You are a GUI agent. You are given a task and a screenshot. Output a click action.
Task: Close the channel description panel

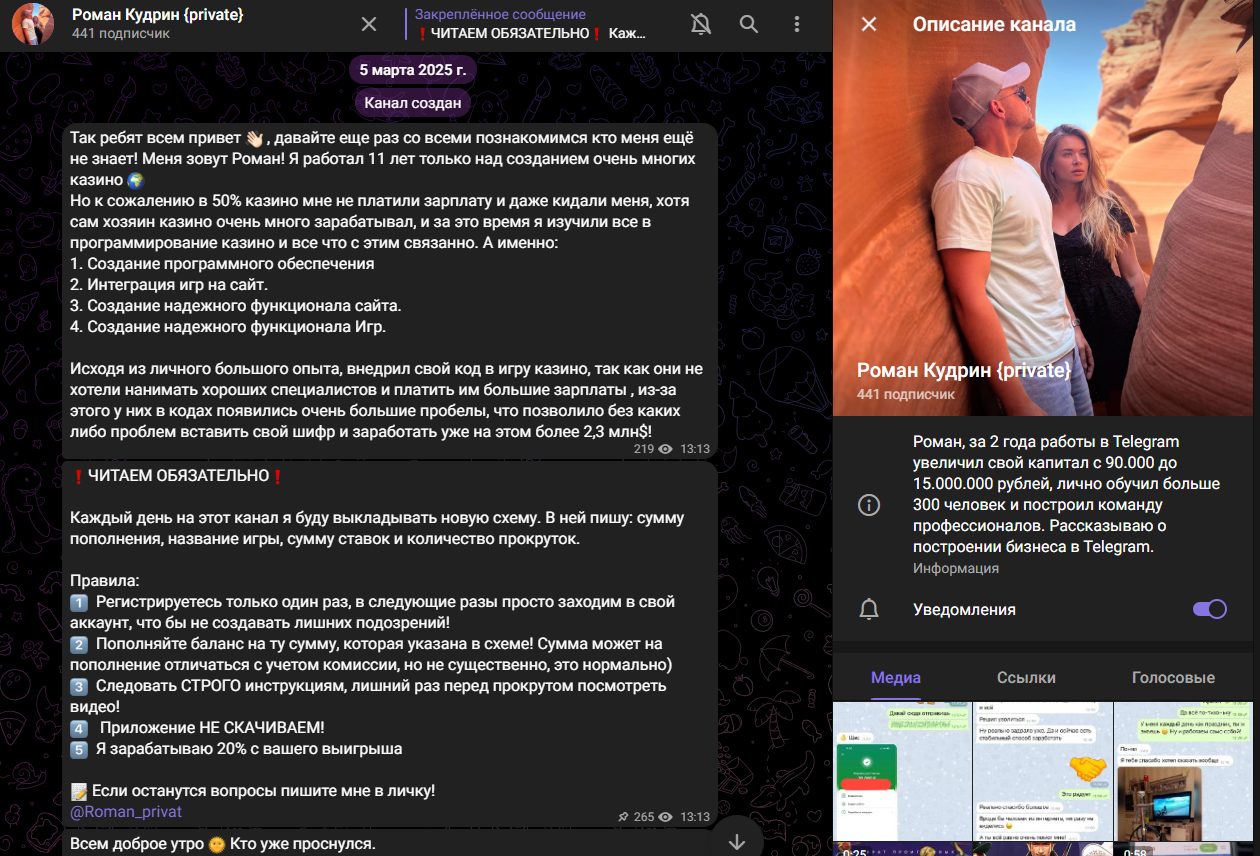869,24
